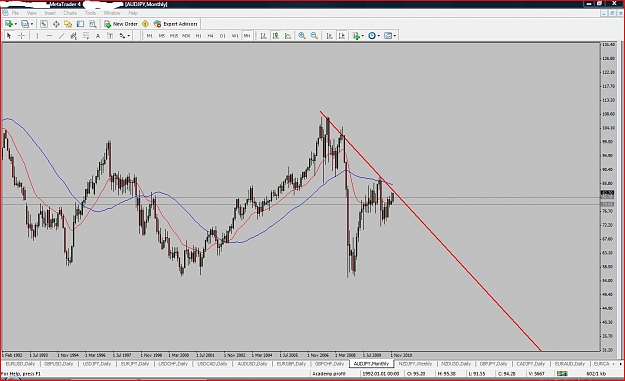Toggle the Terminal window icon
The image size is (625, 381).
pyautogui.click(x=81, y=24)
